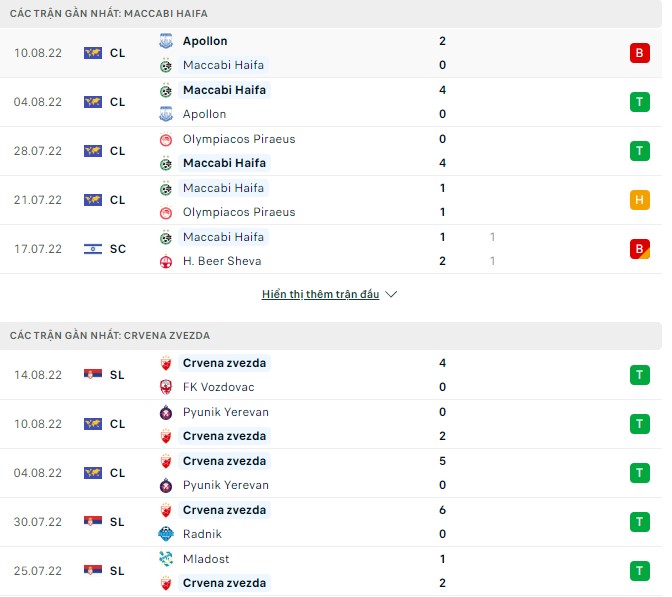The width and height of the screenshot is (672, 597).
Task: Click the Apollon club crest, 10.08.22 match
Action: tap(166, 41)
